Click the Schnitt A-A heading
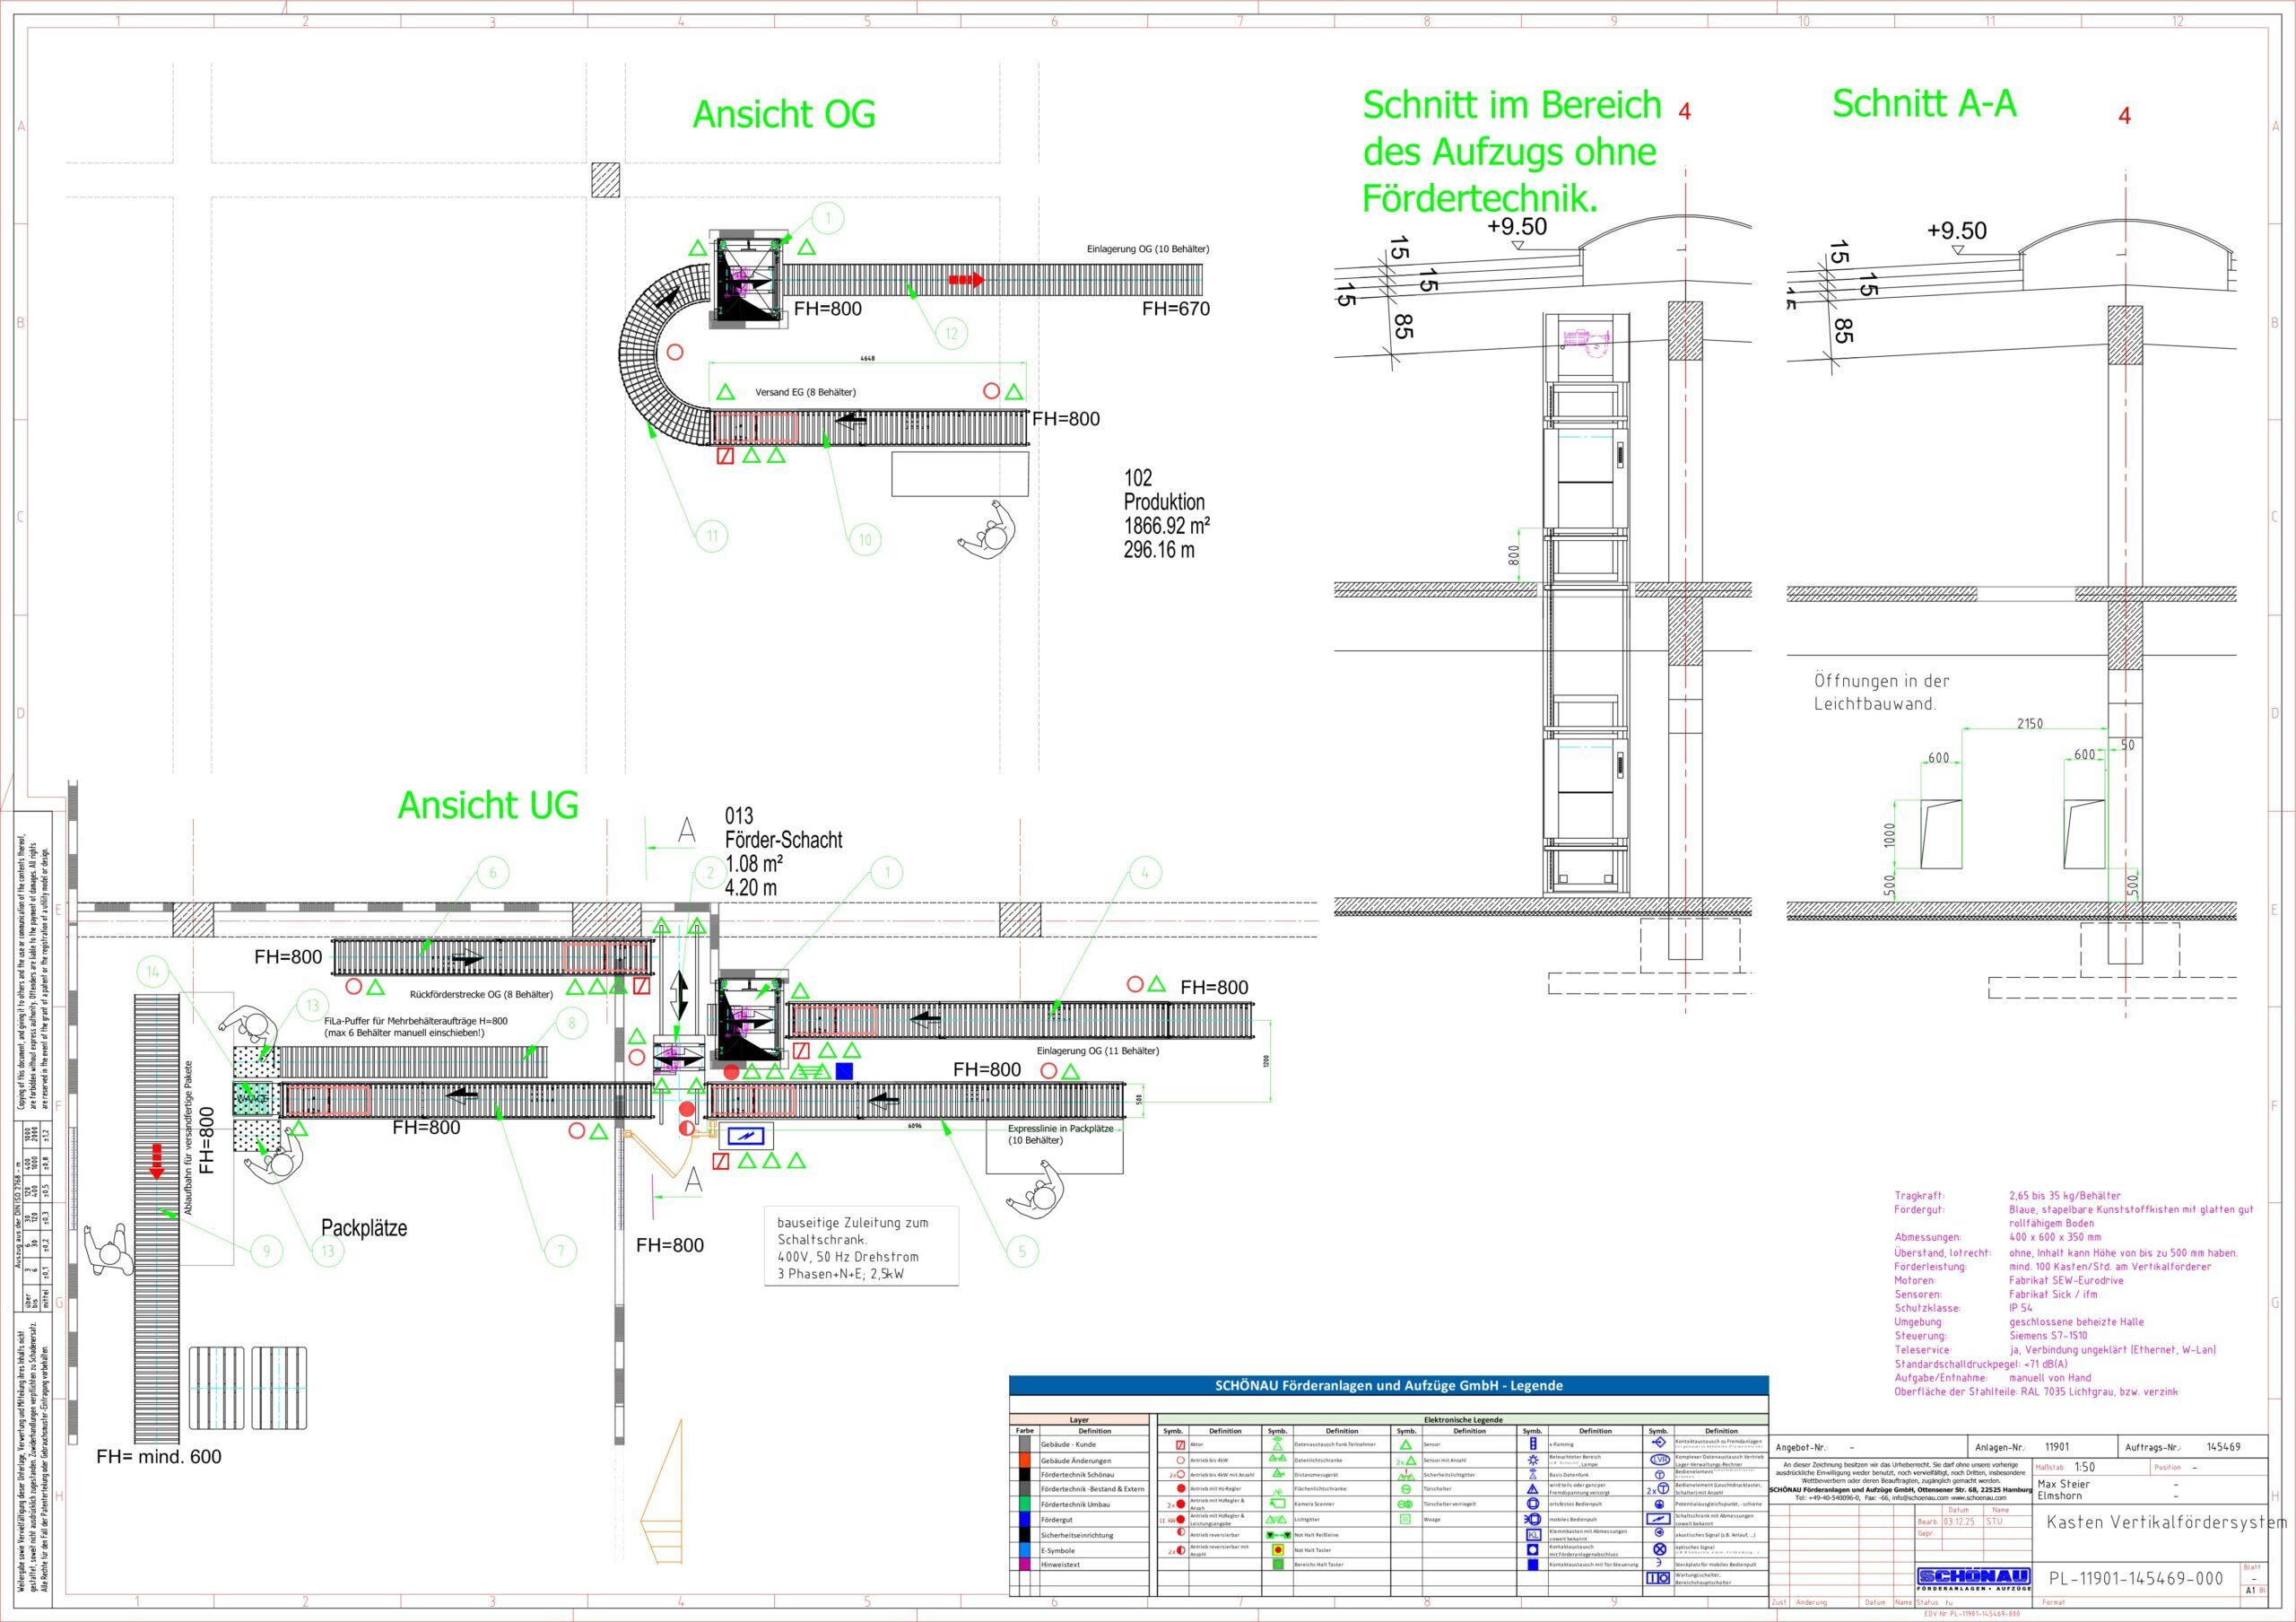2296x1622 pixels. coord(1923,104)
